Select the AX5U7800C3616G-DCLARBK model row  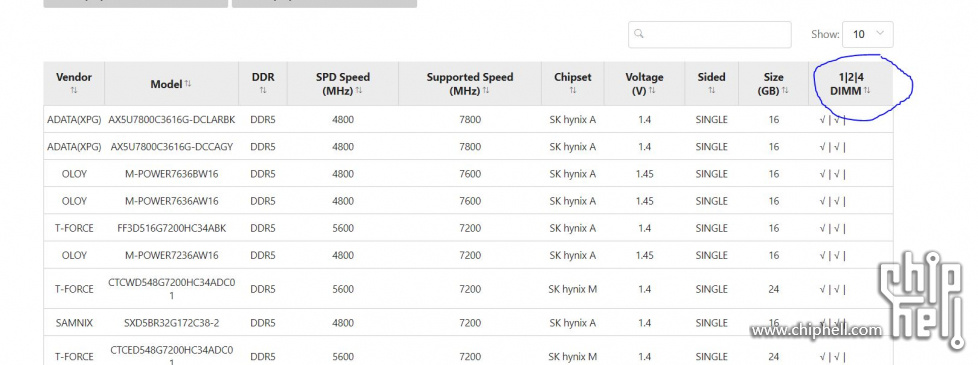[468, 119]
